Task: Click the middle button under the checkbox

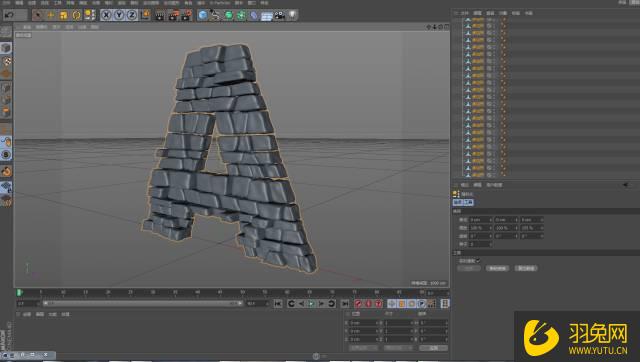Action: point(498,268)
